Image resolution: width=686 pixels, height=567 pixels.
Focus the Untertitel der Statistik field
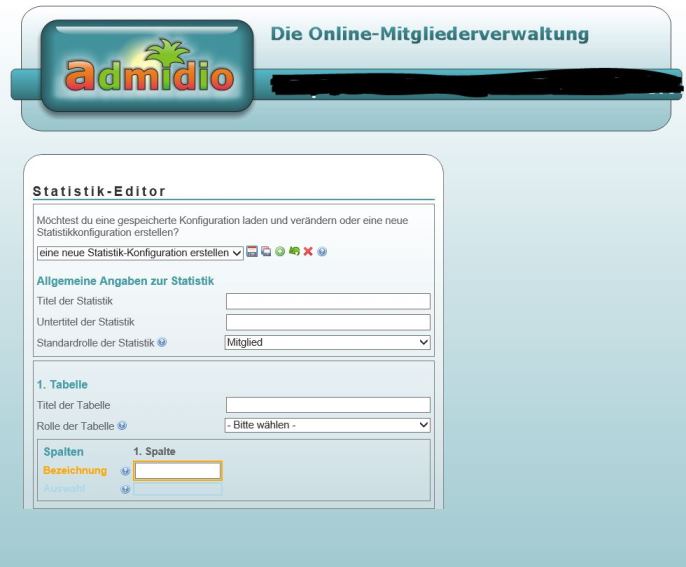[x=328, y=322]
